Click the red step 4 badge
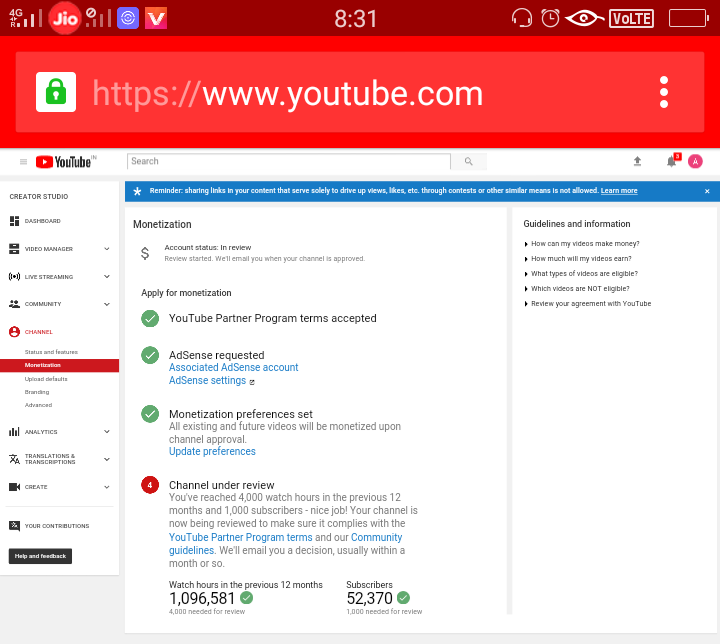720x644 pixels. coord(150,485)
